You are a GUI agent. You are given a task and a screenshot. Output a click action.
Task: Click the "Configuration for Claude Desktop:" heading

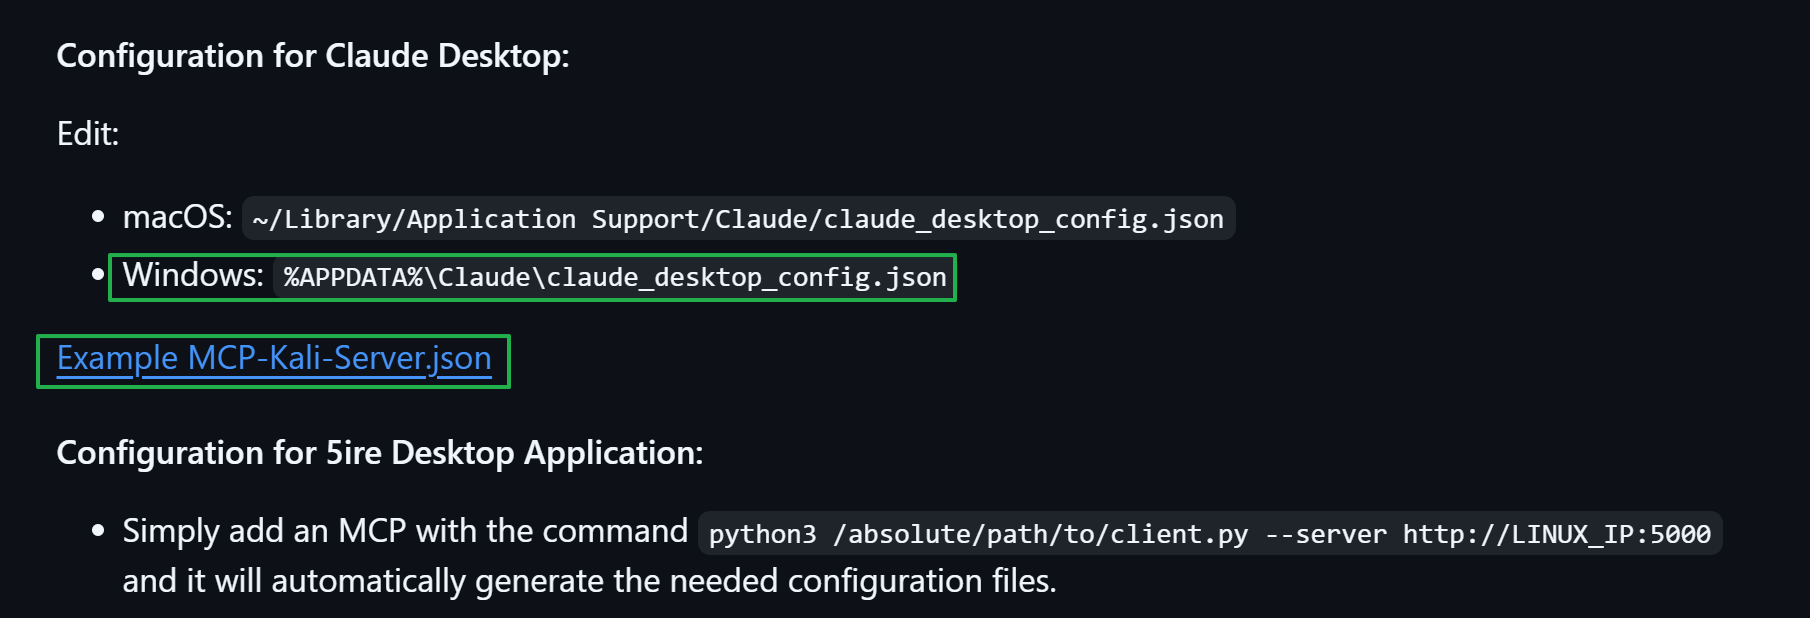[x=312, y=56]
